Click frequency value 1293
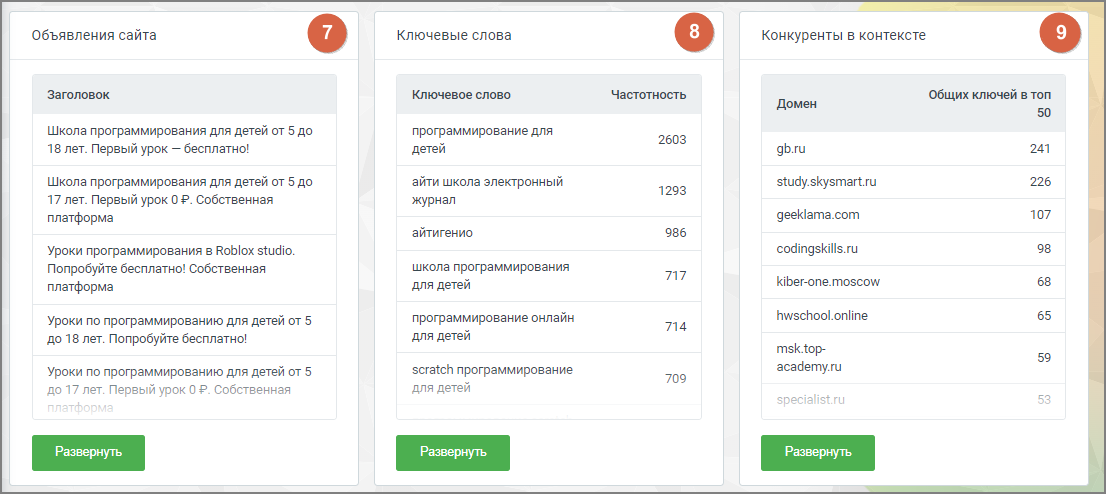Viewport: 1106px width, 494px height. pos(672,191)
